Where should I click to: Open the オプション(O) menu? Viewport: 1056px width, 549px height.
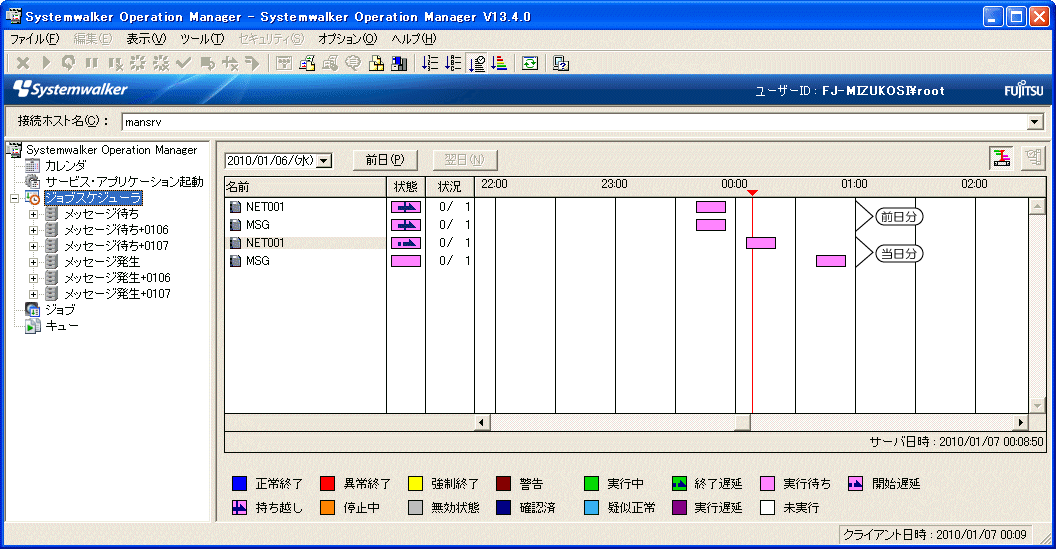point(347,39)
